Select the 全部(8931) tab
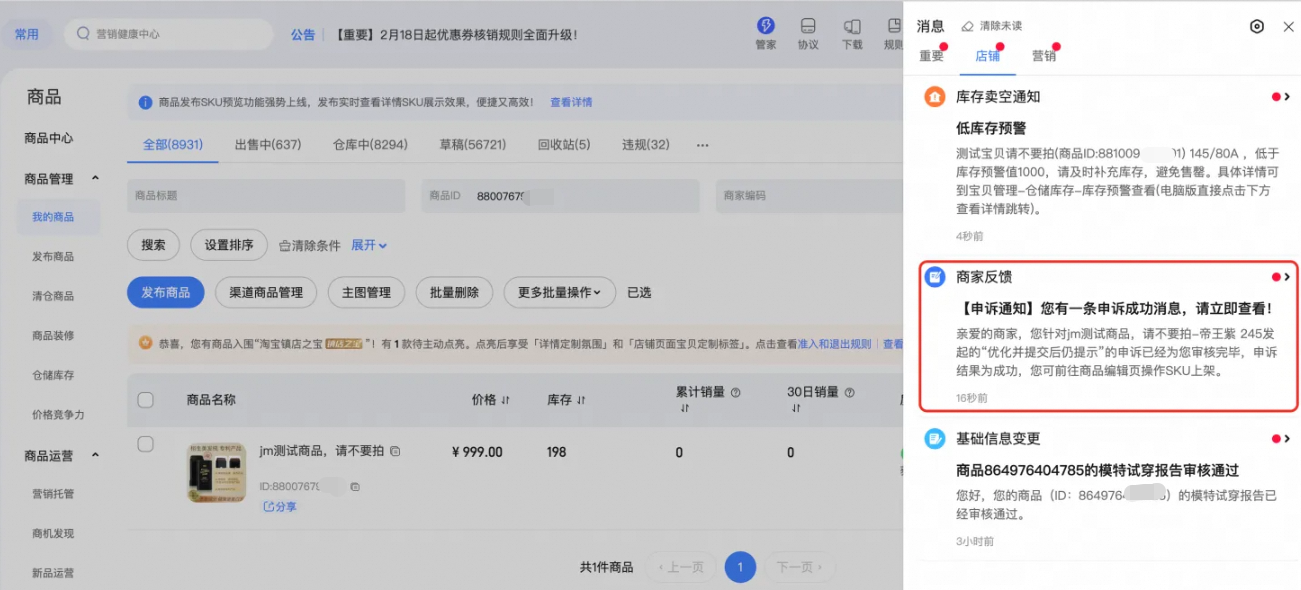Image resolution: width=1301 pixels, height=590 pixels. tap(173, 145)
